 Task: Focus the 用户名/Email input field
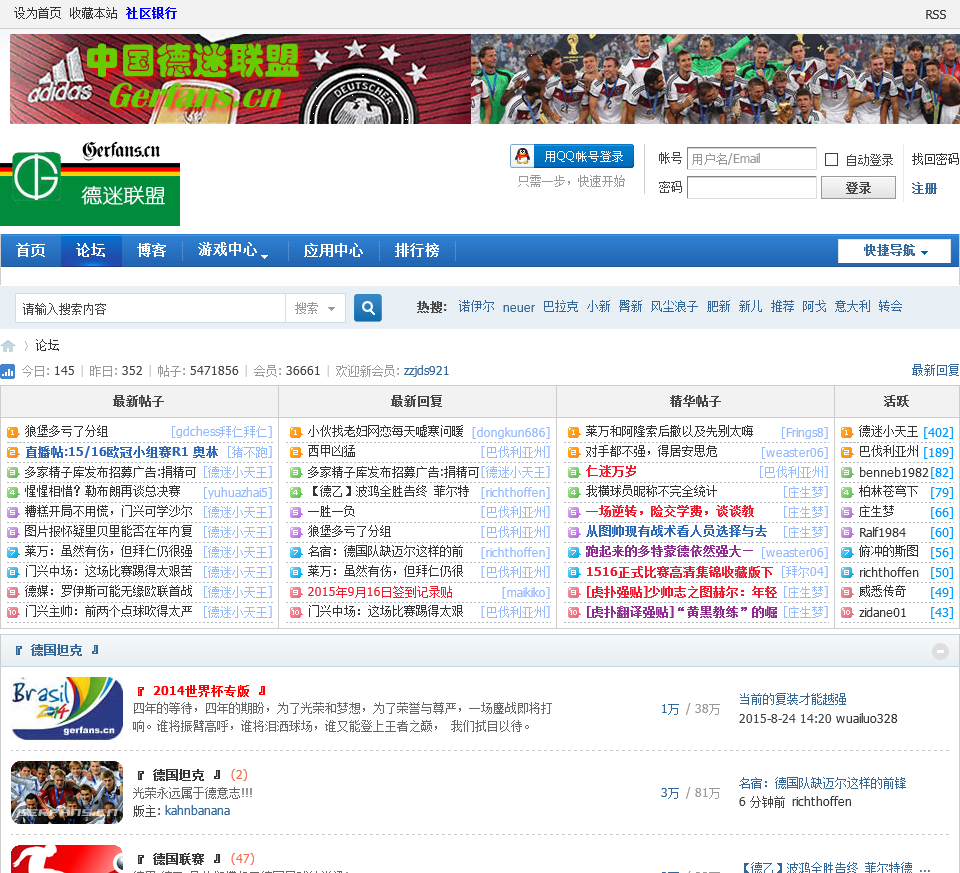[752, 159]
